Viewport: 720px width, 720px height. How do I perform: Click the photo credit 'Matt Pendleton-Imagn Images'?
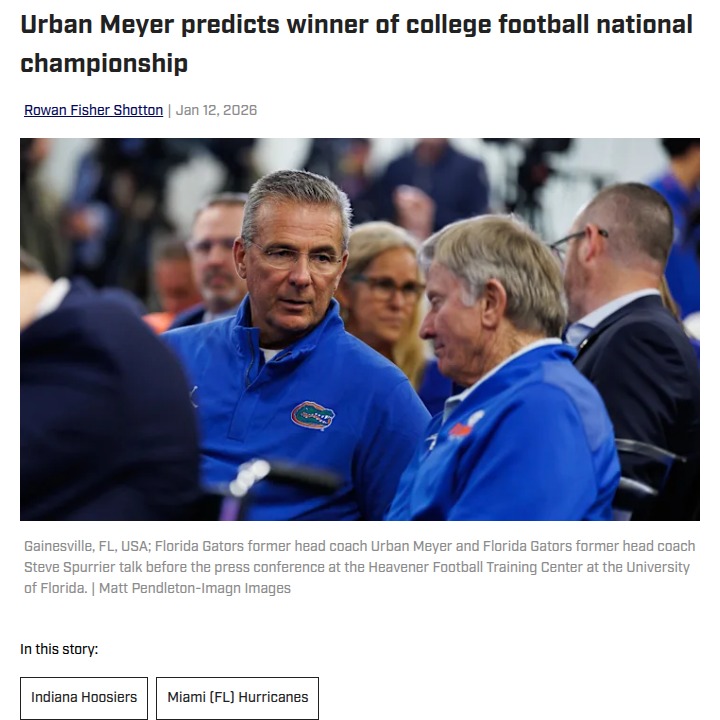(x=195, y=588)
